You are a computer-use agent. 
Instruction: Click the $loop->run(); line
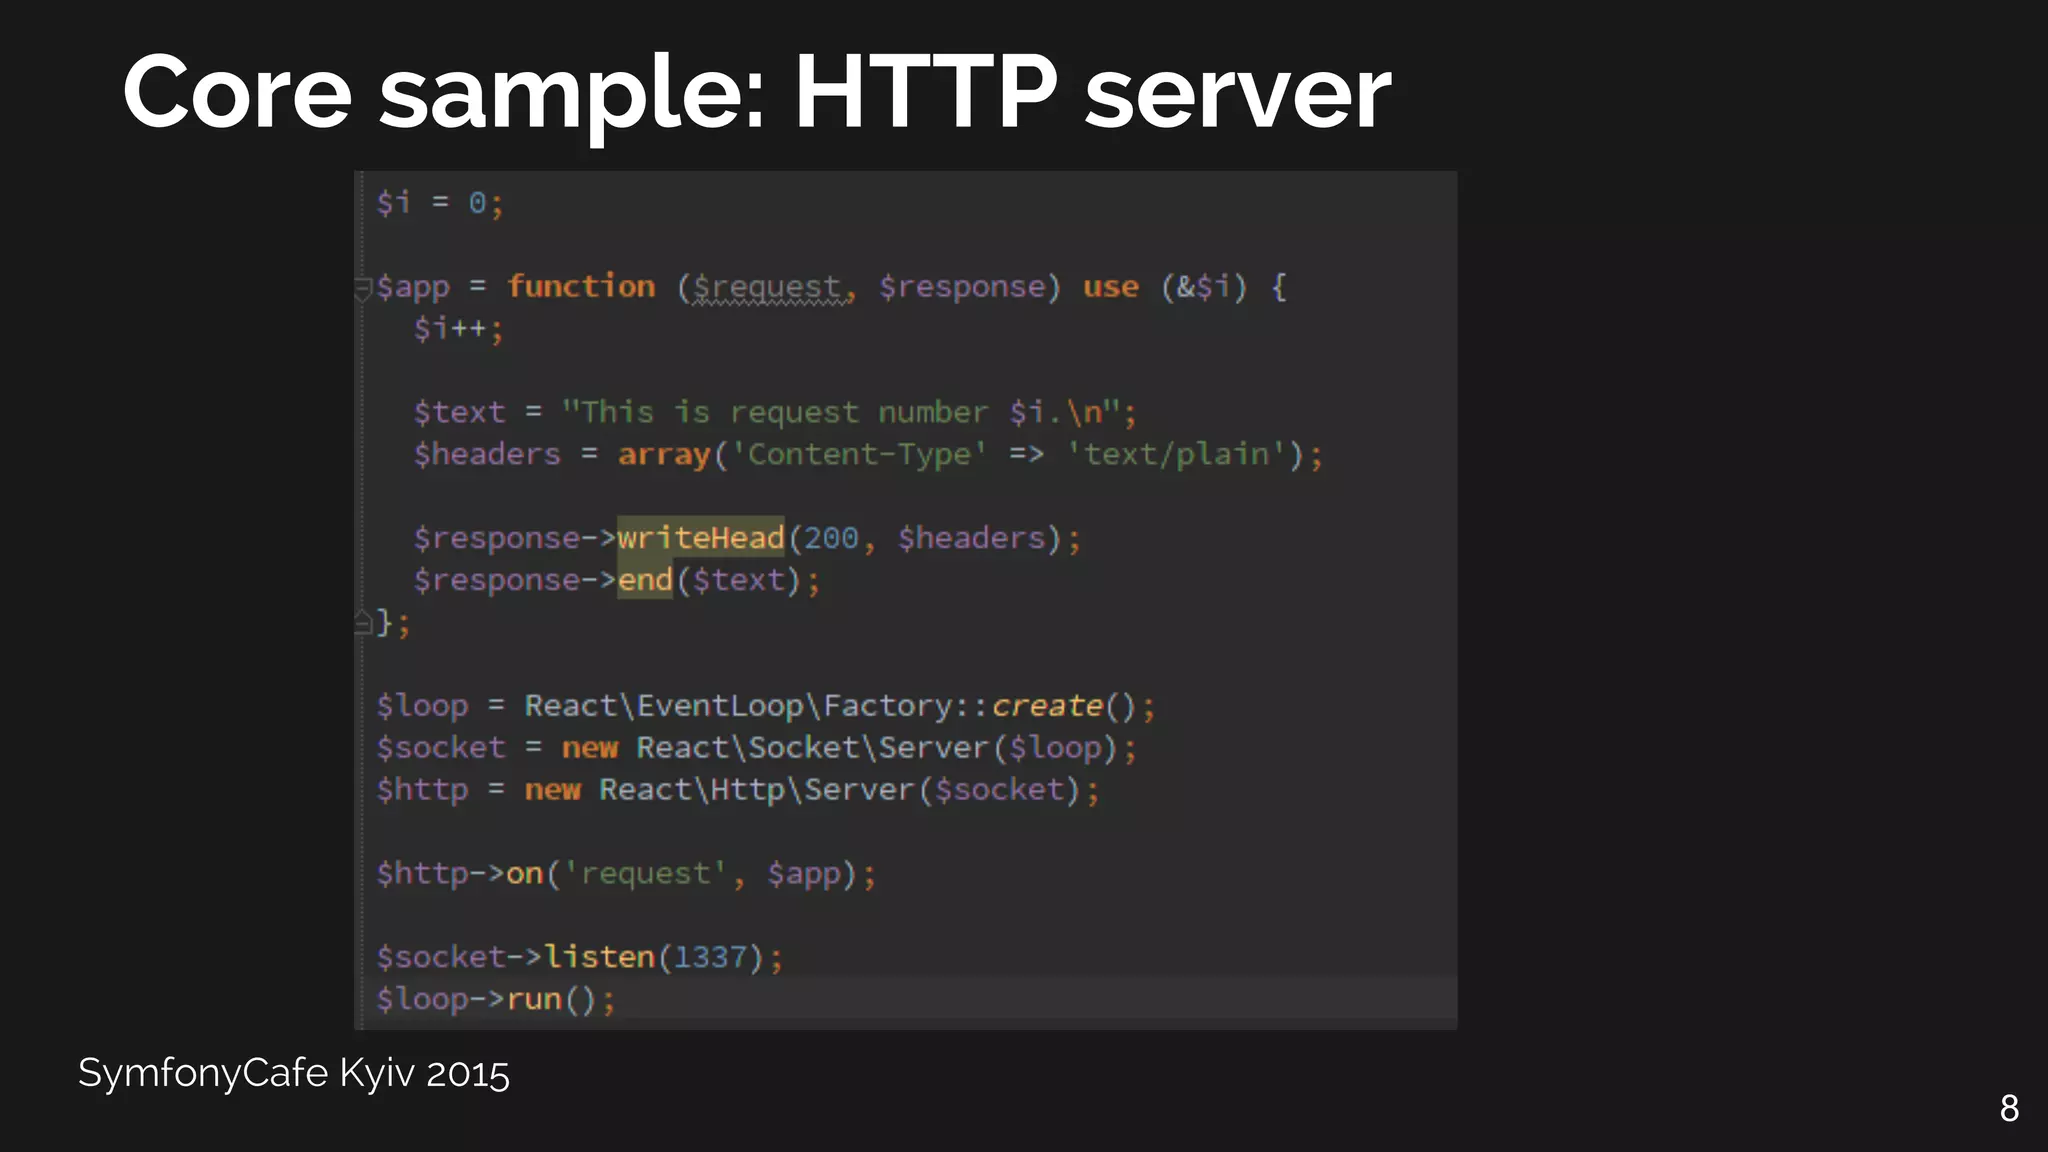tap(496, 1000)
